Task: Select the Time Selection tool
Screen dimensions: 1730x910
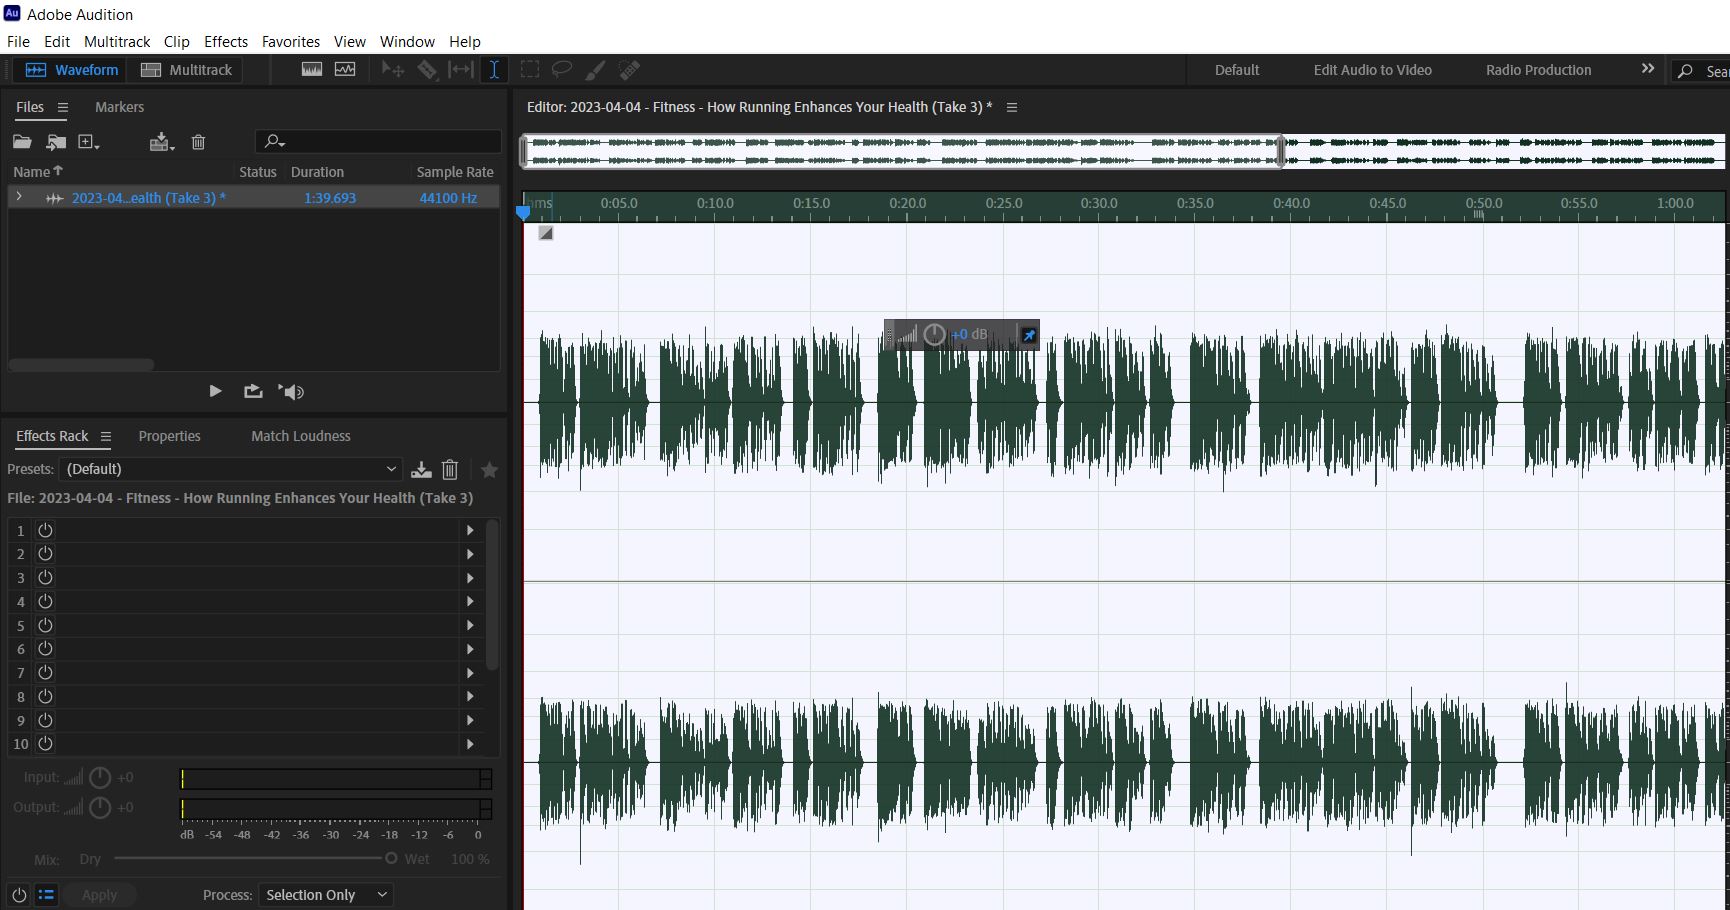Action: [494, 70]
